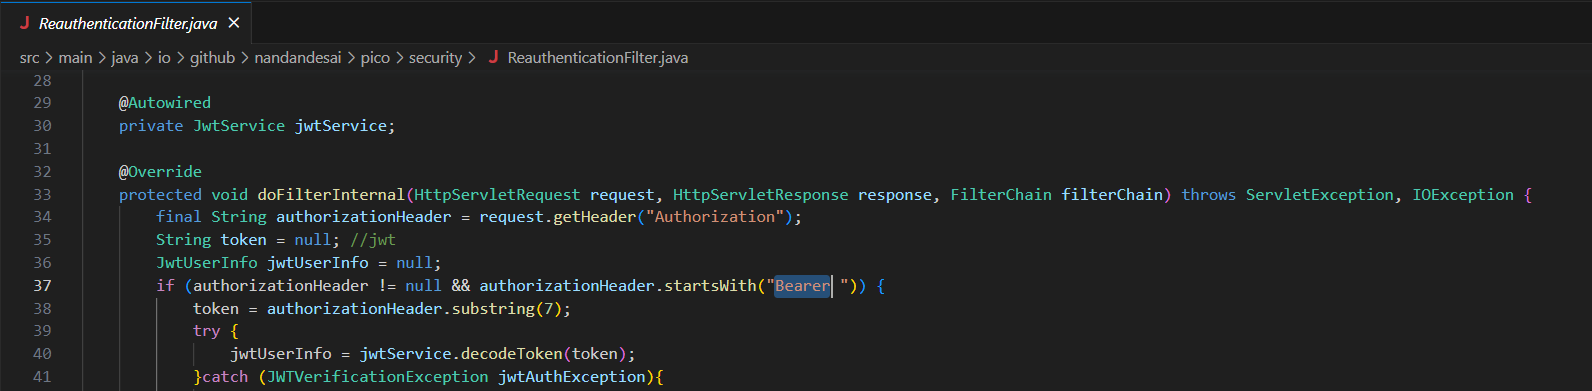Click line number 41 in the gutter
Image resolution: width=1592 pixels, height=391 pixels.
42,377
